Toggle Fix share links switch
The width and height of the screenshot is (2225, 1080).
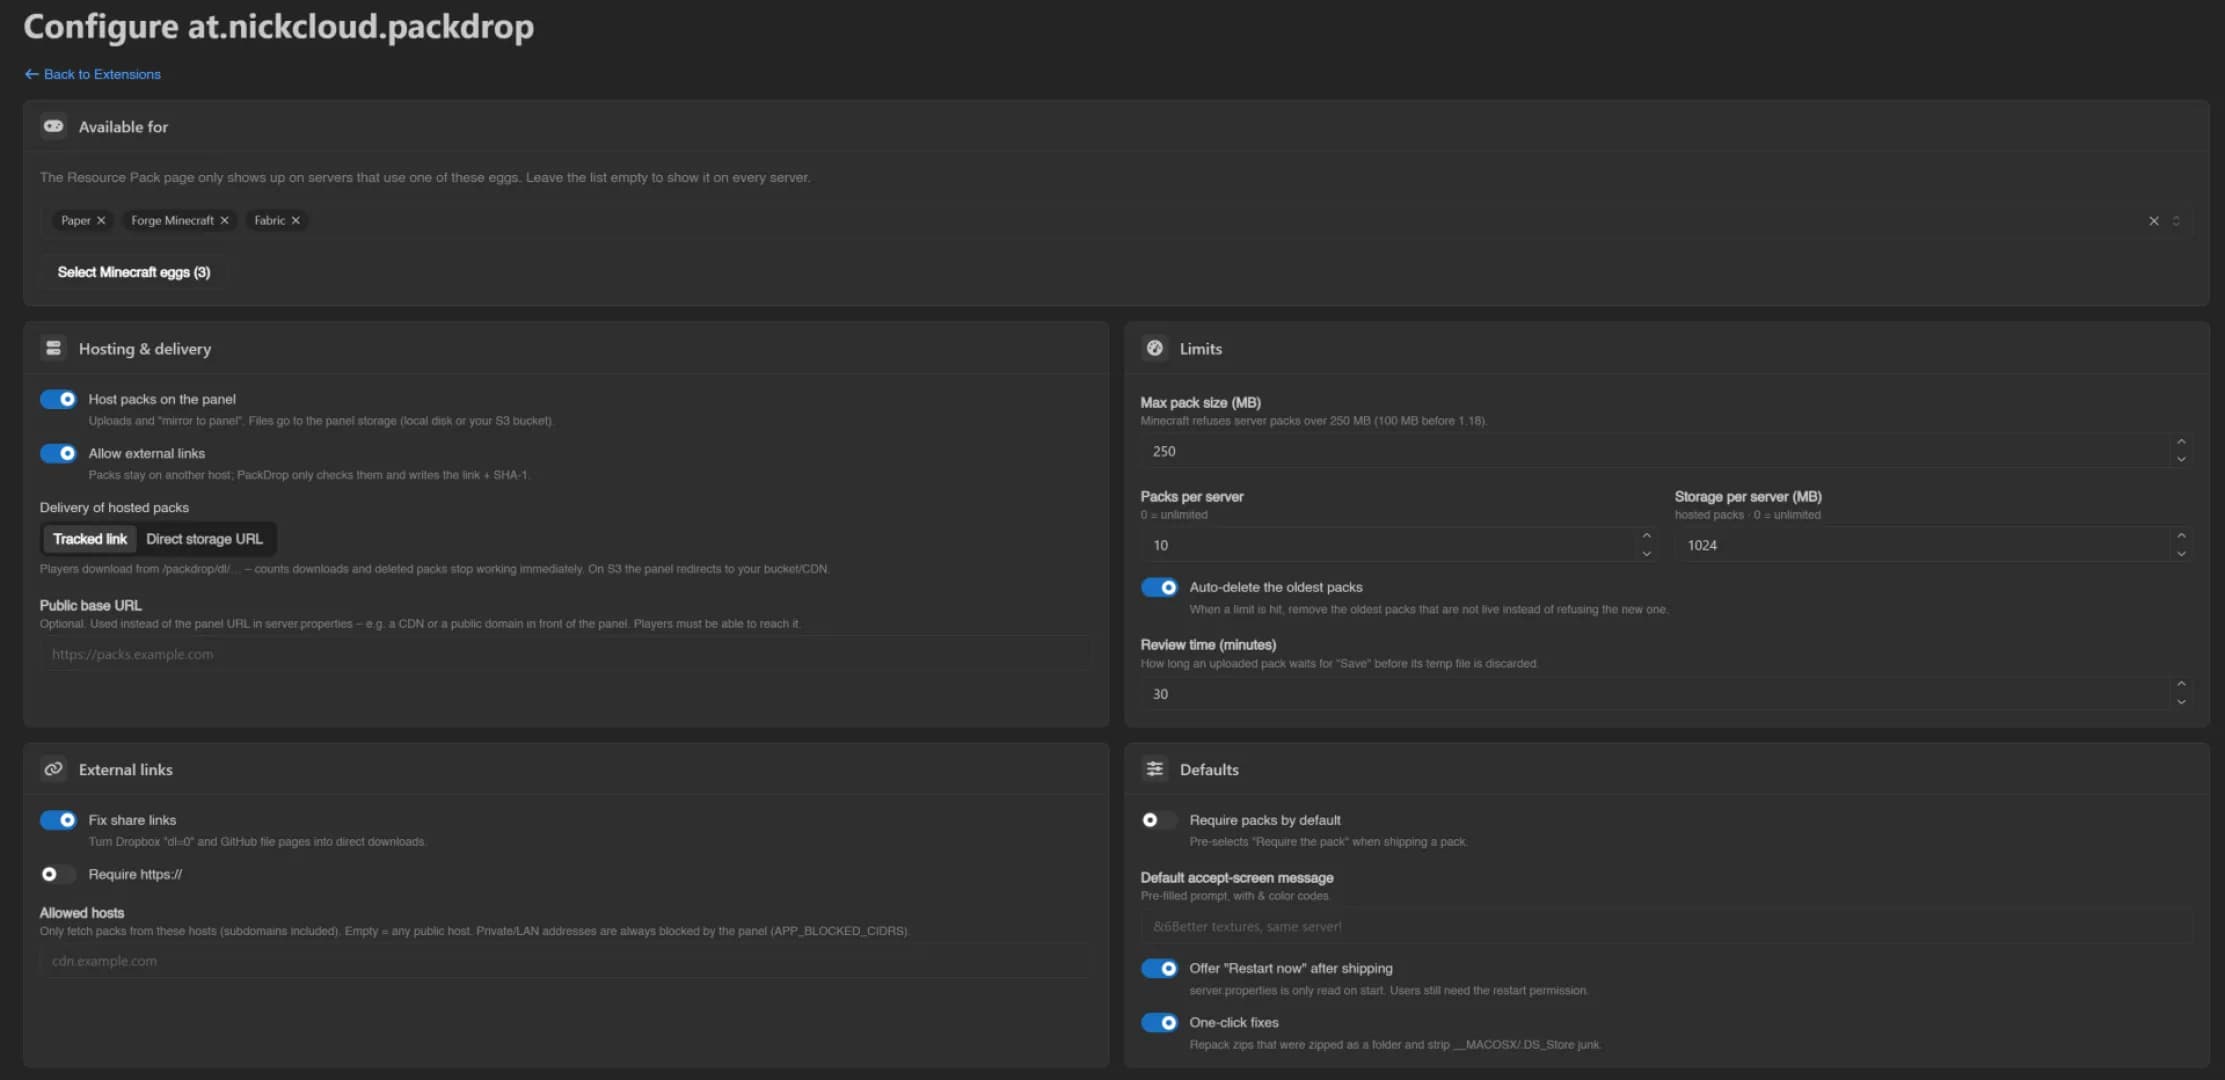[58, 820]
